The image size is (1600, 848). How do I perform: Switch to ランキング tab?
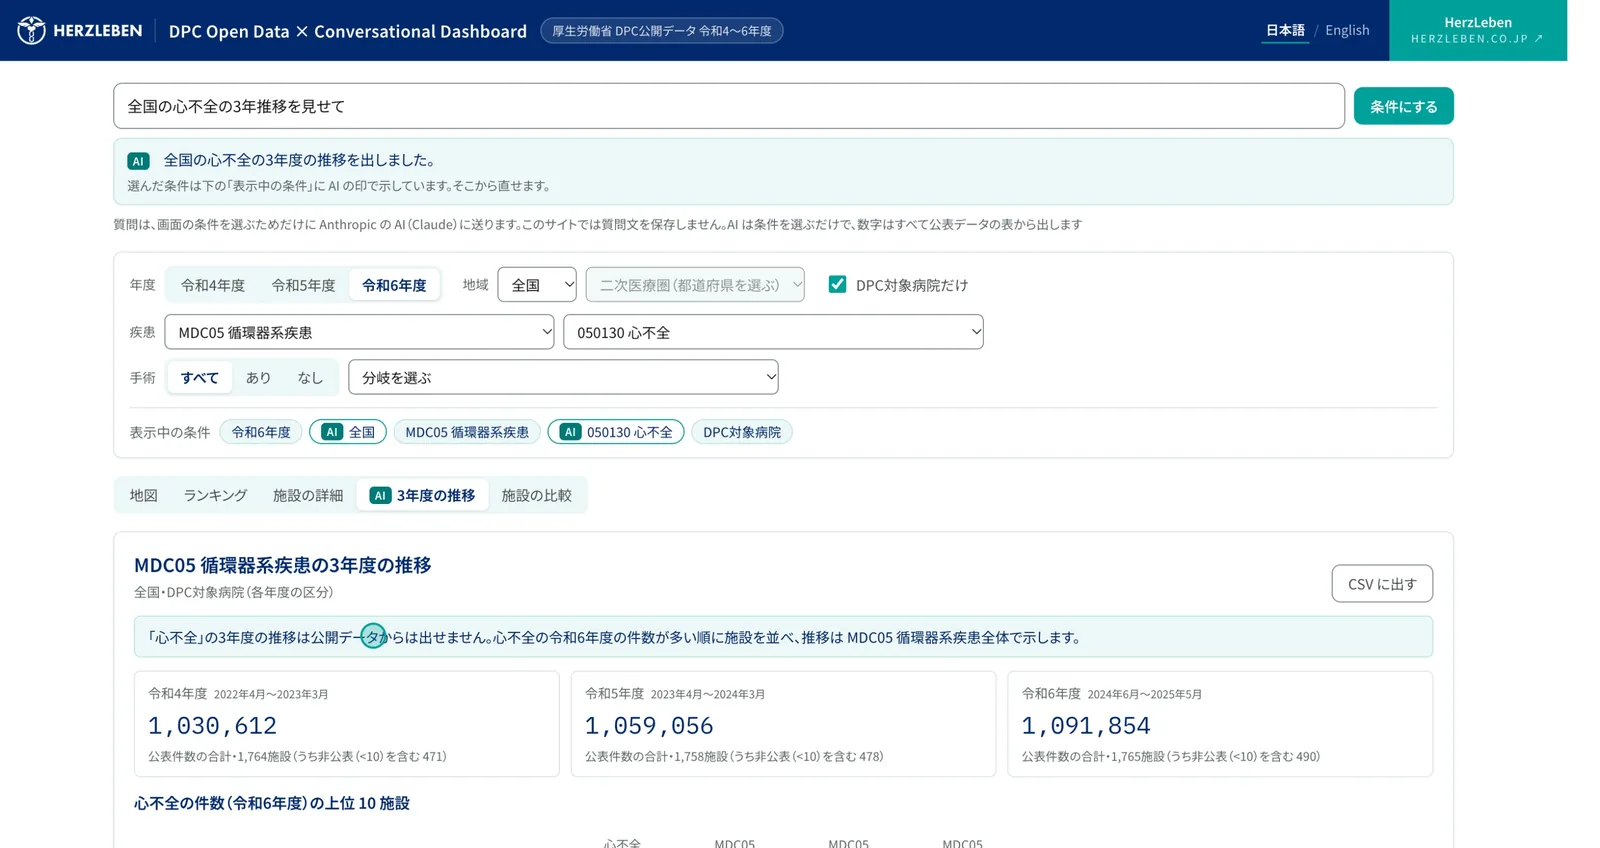(215, 495)
